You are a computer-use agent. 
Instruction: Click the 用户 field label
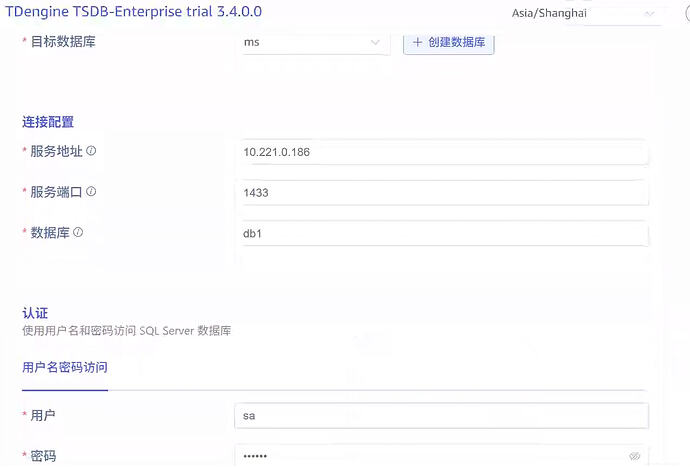pyautogui.click(x=43, y=415)
